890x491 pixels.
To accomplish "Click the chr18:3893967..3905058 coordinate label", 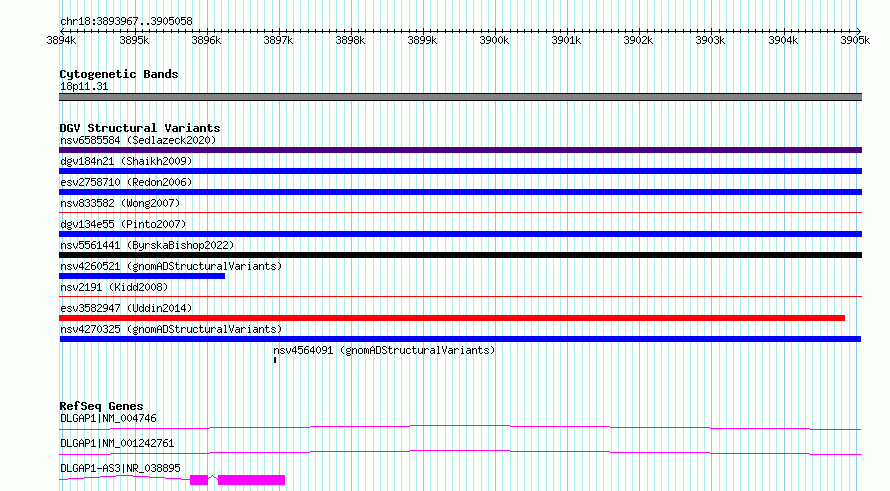I will pos(126,22).
